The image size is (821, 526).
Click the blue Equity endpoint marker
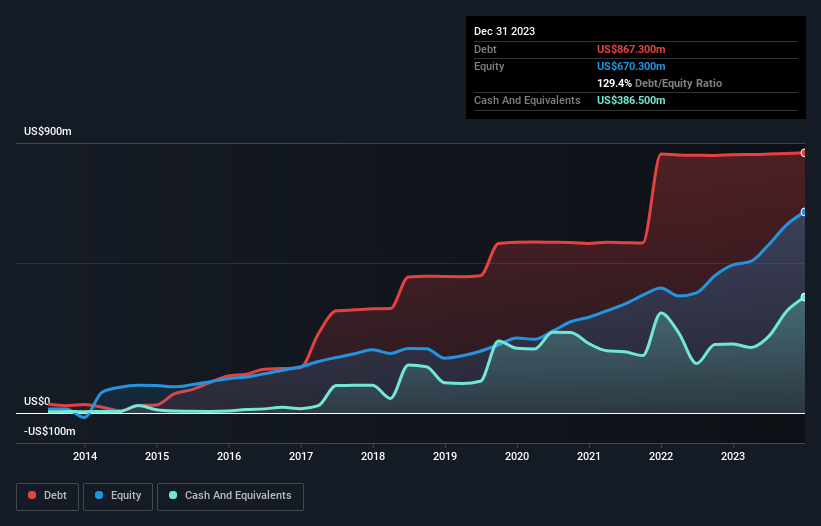pos(804,212)
